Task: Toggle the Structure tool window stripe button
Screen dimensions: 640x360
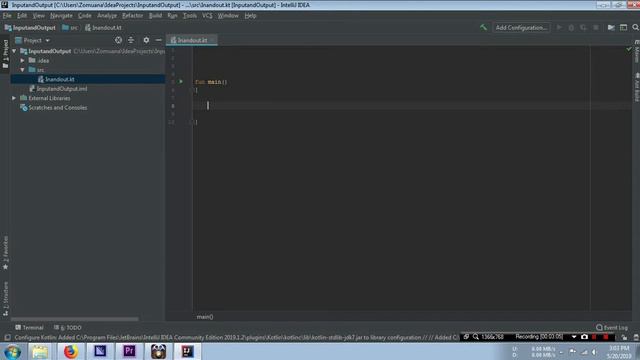Action: [5, 299]
